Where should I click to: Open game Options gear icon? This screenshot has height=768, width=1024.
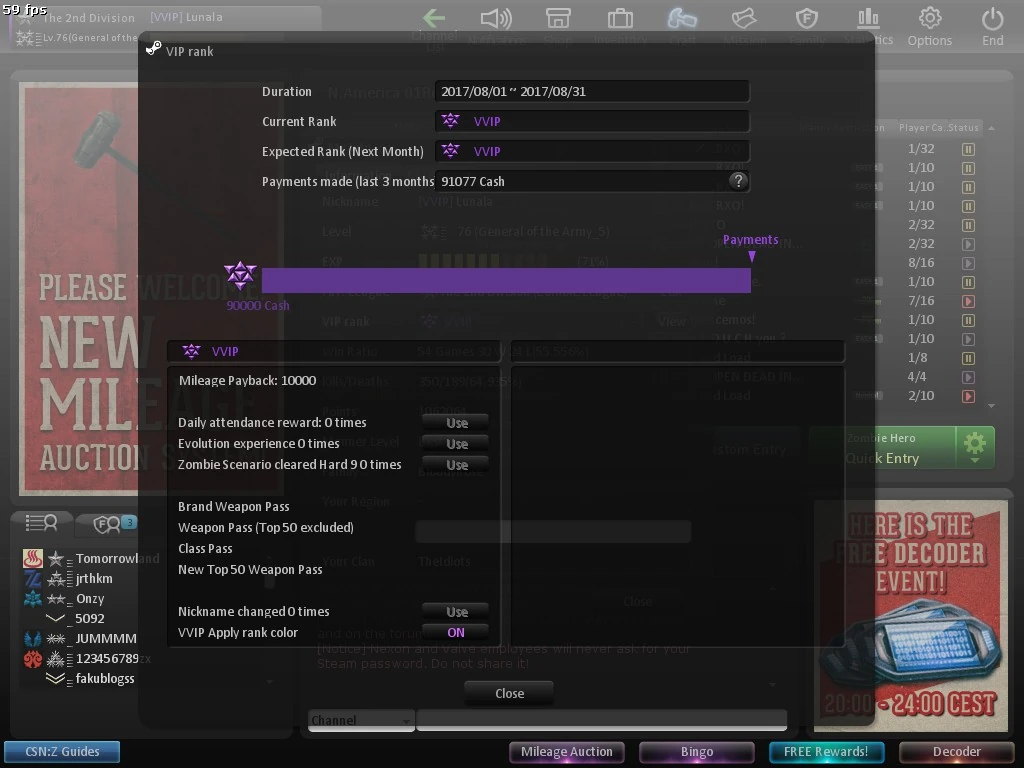click(x=929, y=17)
